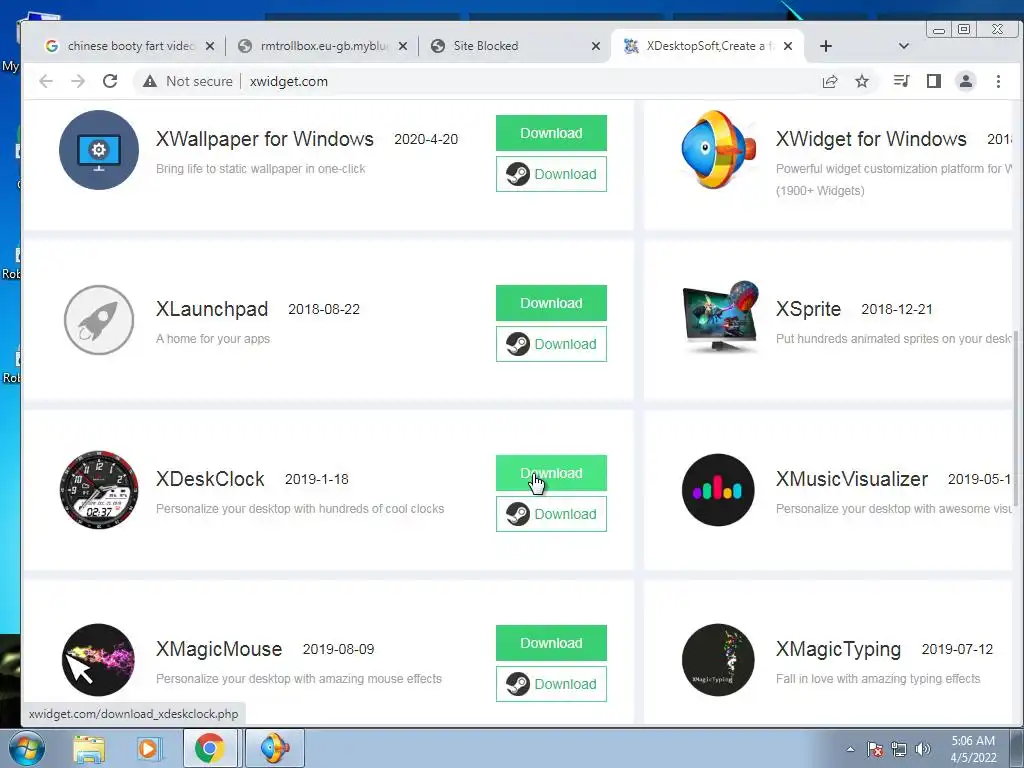Show hidden tray icons arrow
The width and height of the screenshot is (1024, 768).
850,749
